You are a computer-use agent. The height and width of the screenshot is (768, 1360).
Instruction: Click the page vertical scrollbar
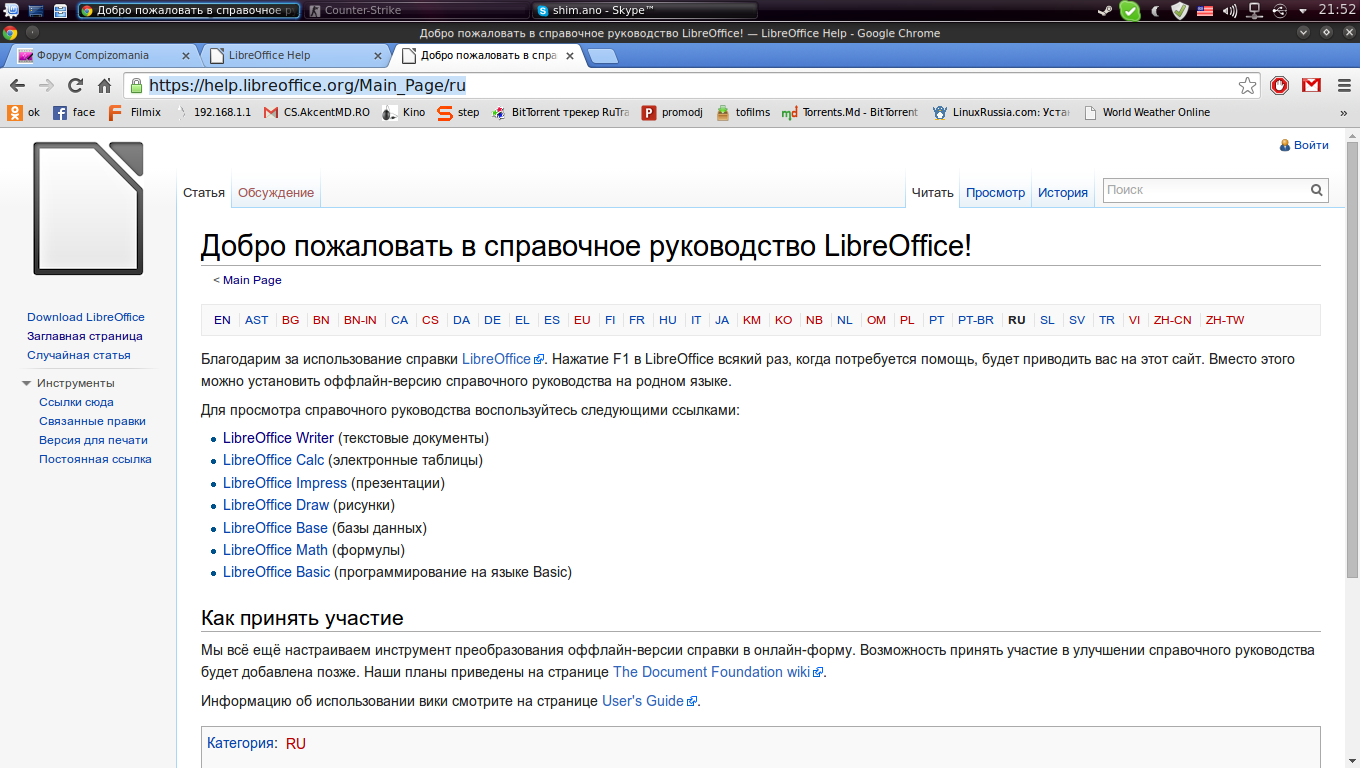[x=1352, y=350]
